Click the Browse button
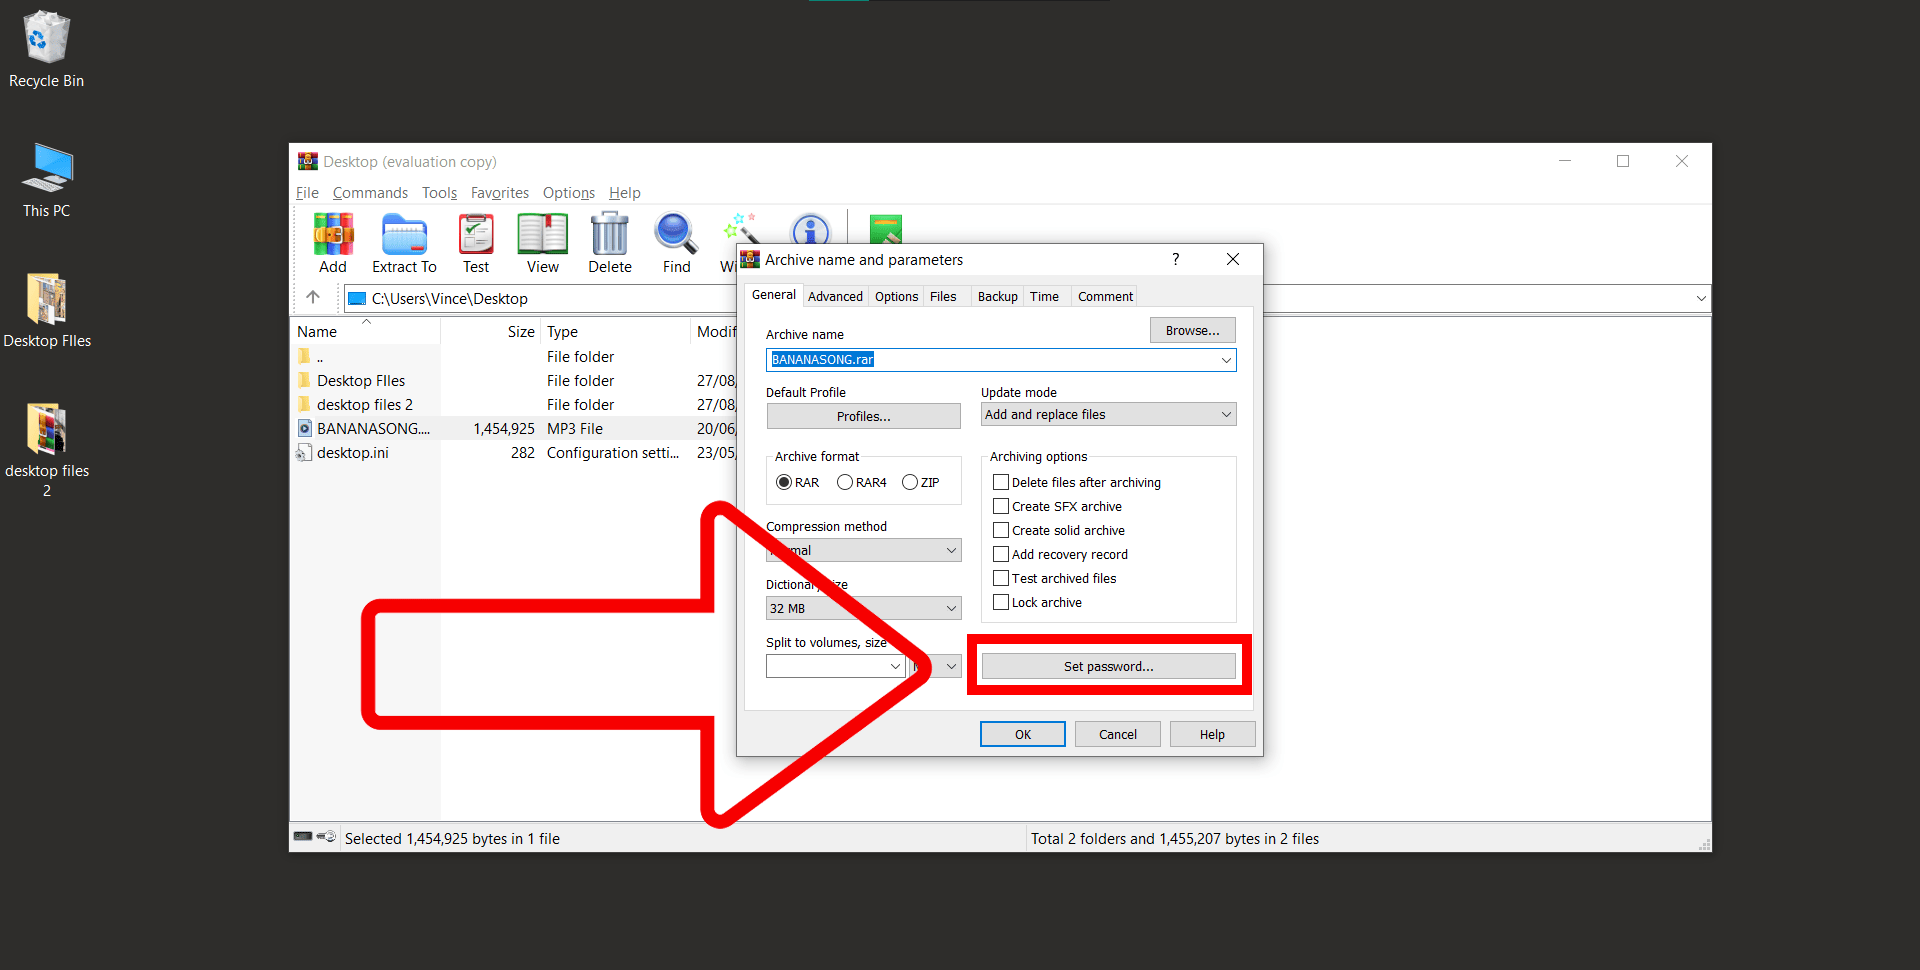 1192,330
